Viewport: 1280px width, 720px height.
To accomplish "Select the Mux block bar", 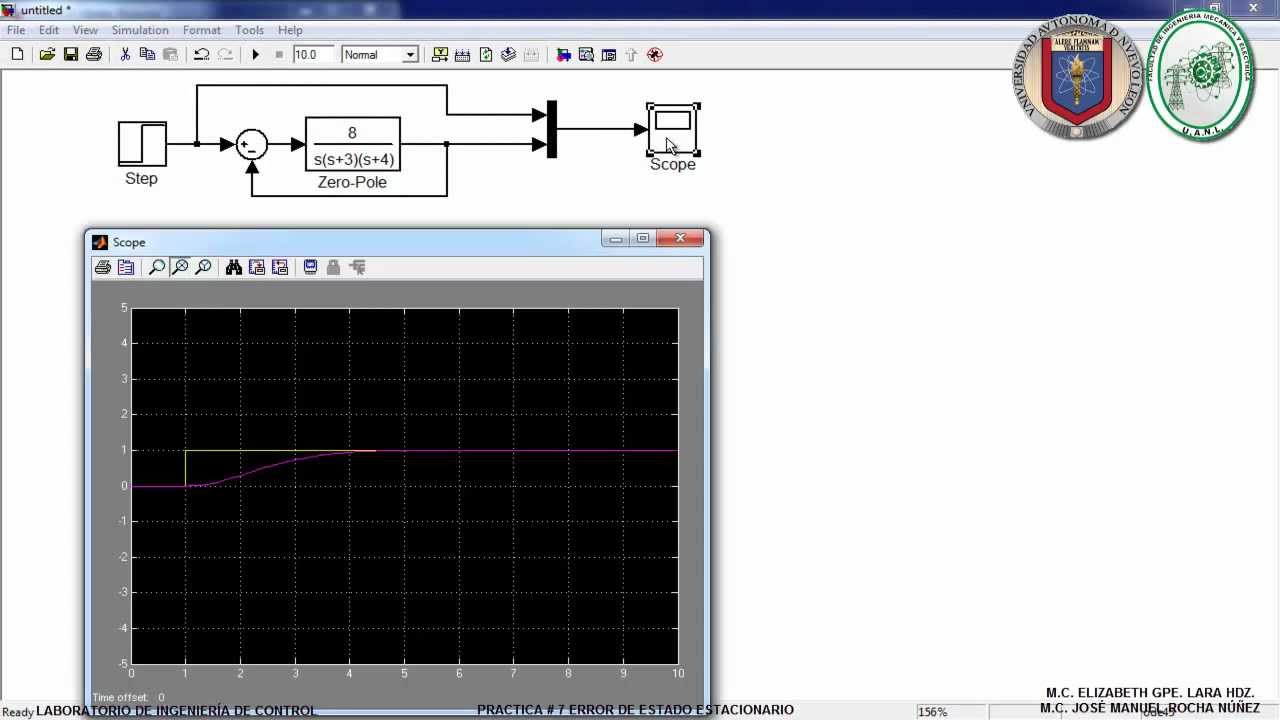I will tap(551, 129).
